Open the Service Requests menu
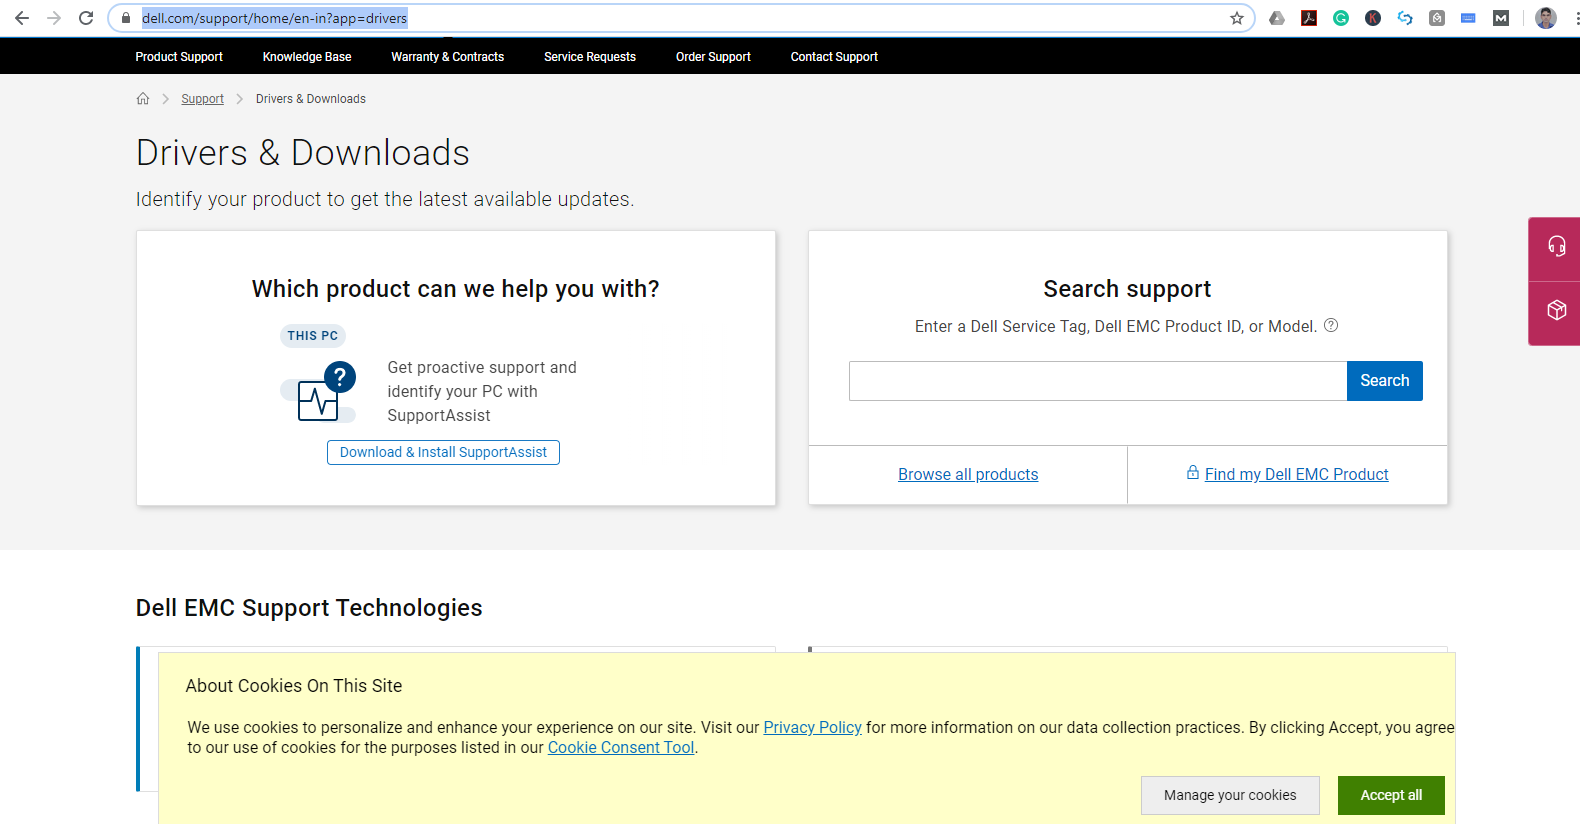Screen dimensions: 1580x824 590,57
